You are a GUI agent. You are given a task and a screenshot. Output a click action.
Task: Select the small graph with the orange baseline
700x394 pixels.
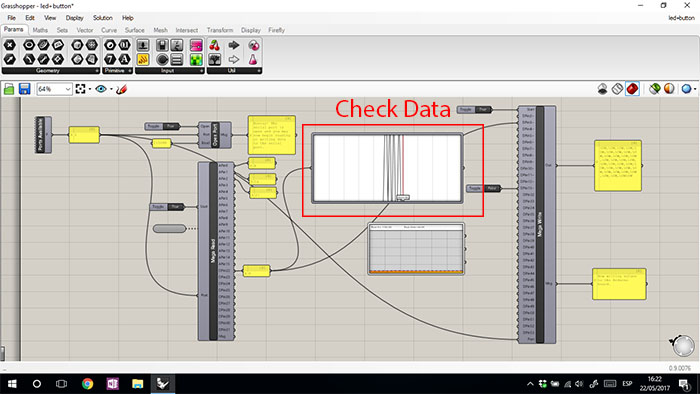(x=416, y=249)
